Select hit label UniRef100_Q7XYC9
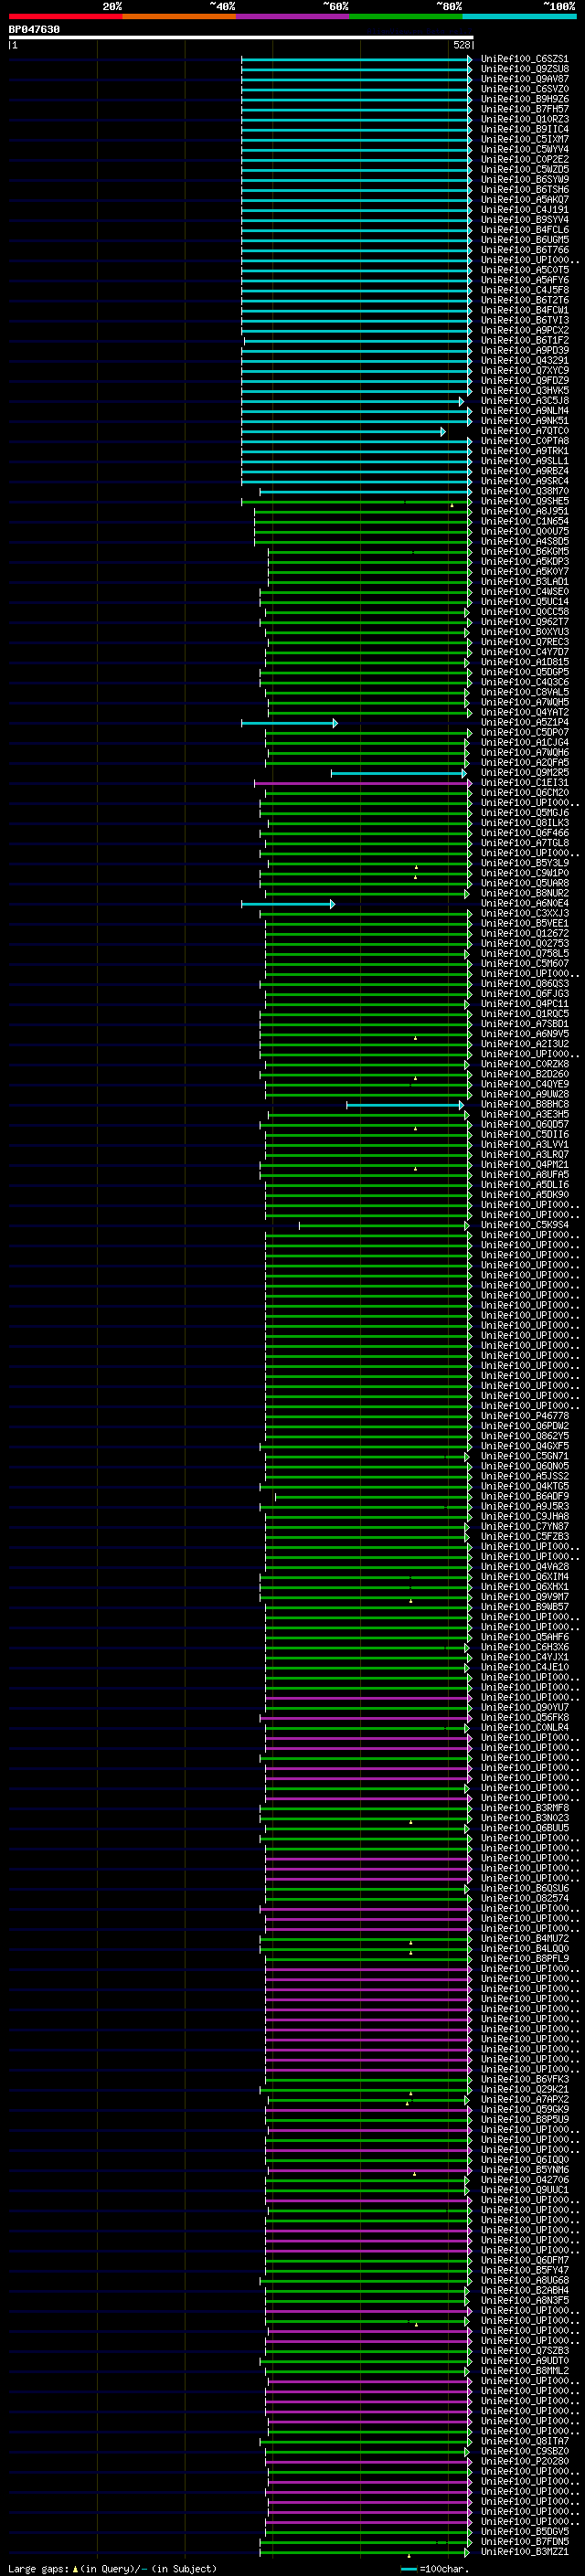The image size is (585, 2576). (524, 370)
